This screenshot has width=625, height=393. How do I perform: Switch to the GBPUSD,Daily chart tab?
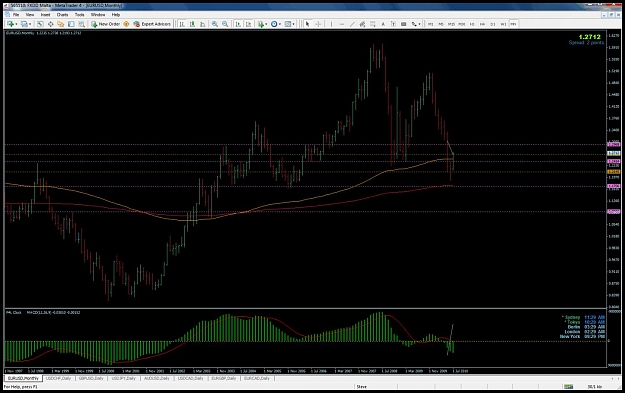91,378
